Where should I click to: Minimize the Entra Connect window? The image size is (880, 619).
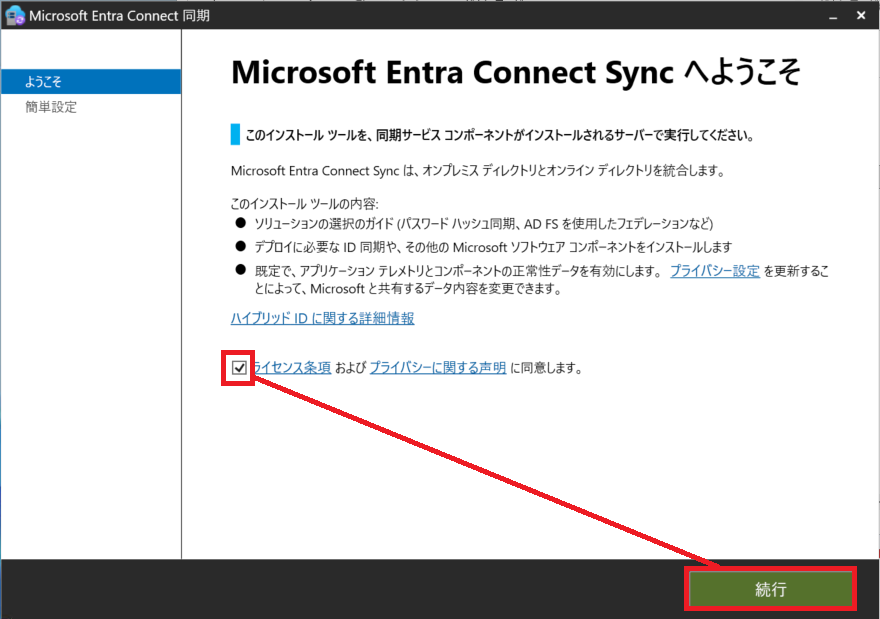tap(833, 16)
